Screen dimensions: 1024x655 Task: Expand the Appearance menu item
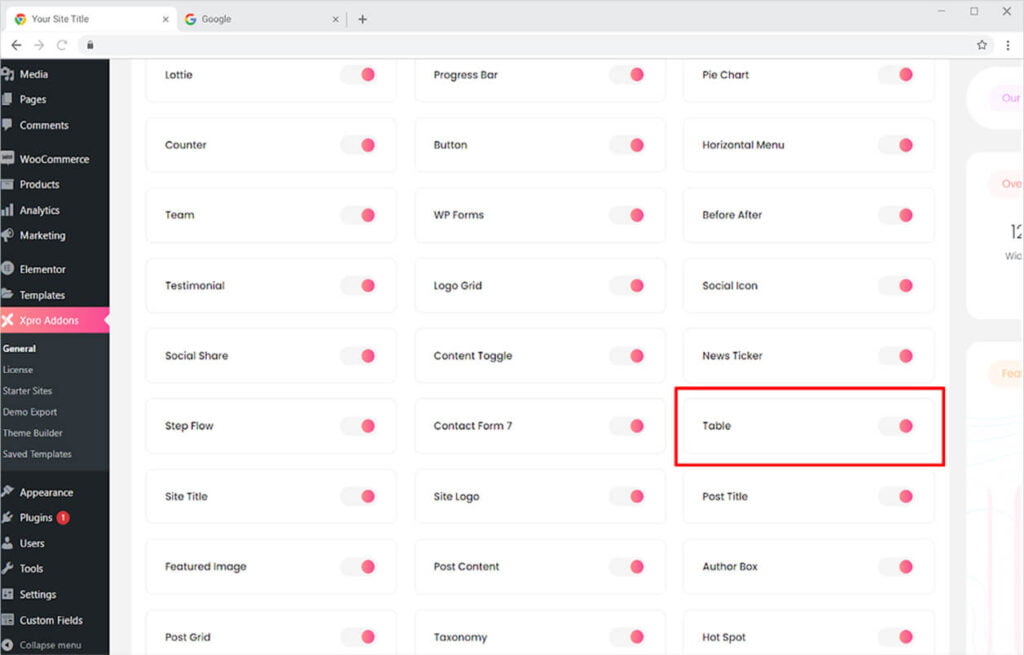[x=46, y=492]
